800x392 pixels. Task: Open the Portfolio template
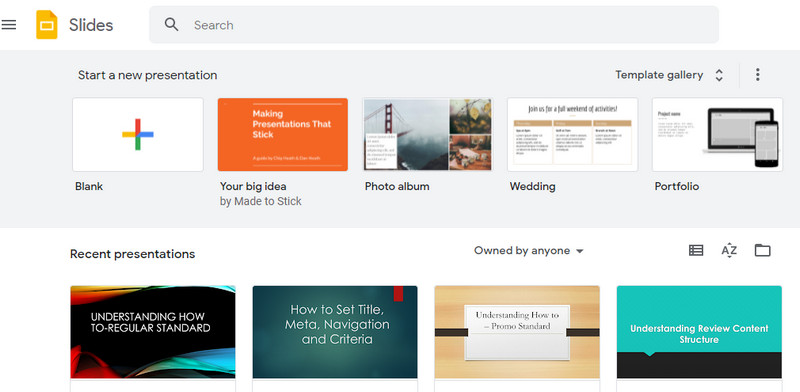point(717,134)
